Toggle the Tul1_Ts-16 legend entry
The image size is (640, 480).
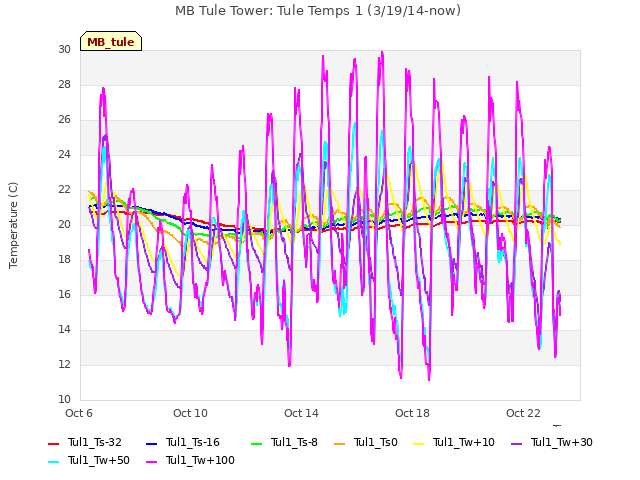pos(183,442)
